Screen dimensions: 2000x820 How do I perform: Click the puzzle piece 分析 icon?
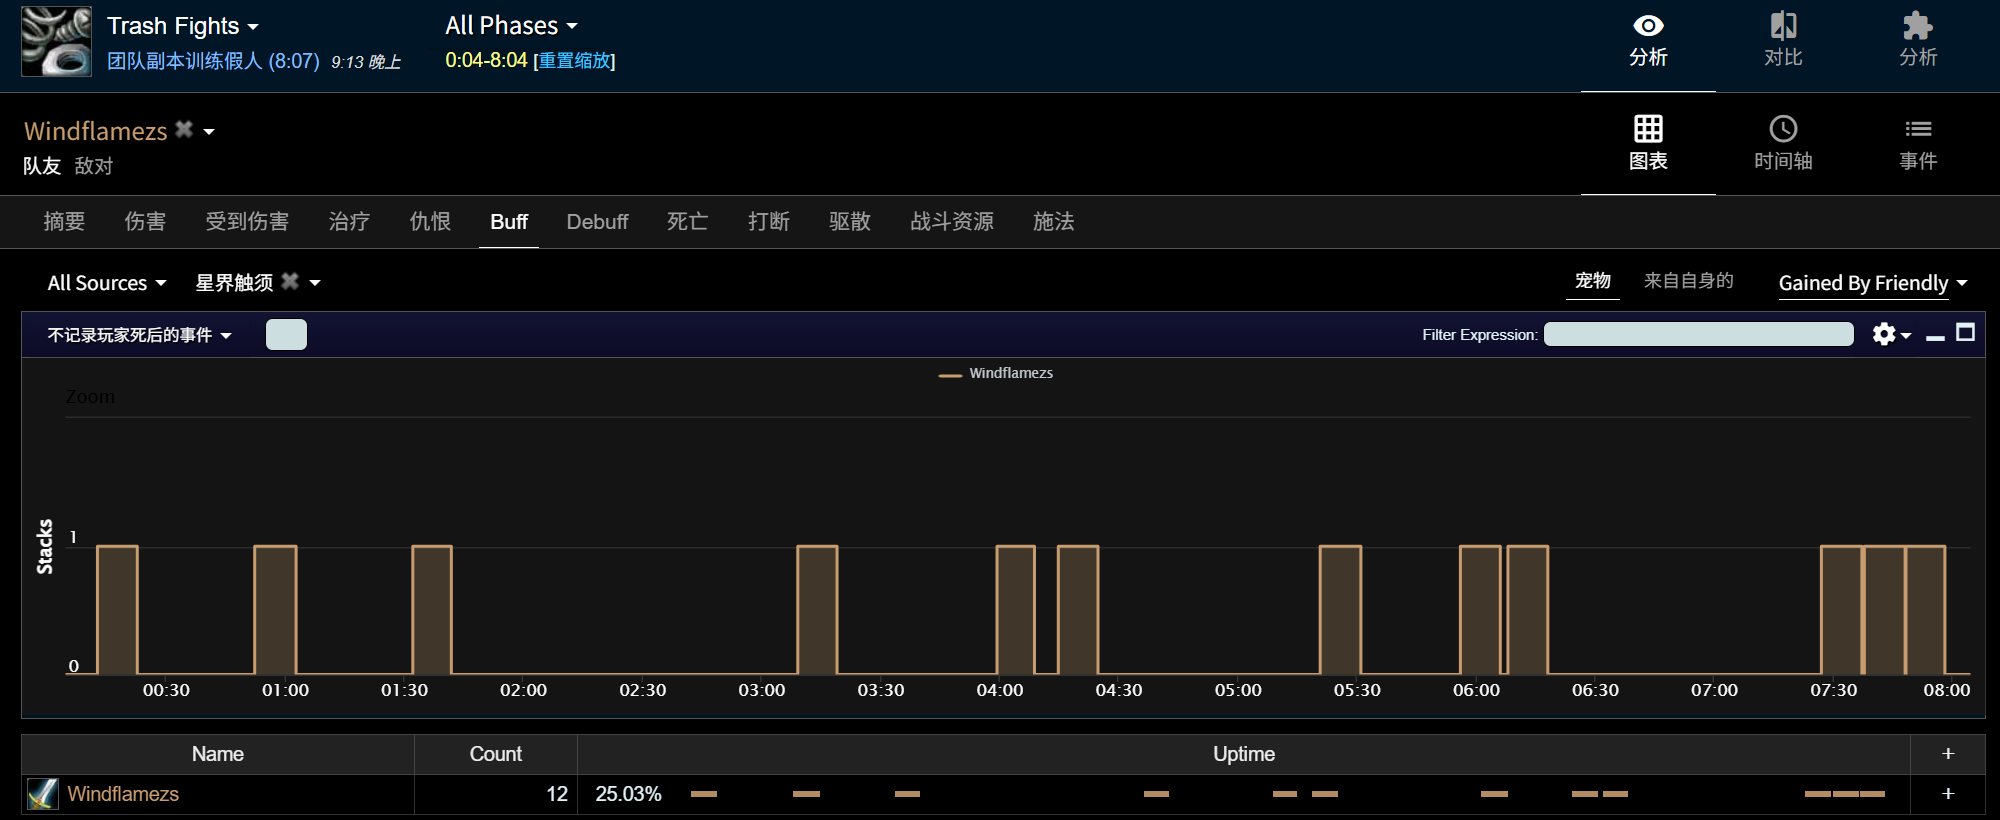1917,27
